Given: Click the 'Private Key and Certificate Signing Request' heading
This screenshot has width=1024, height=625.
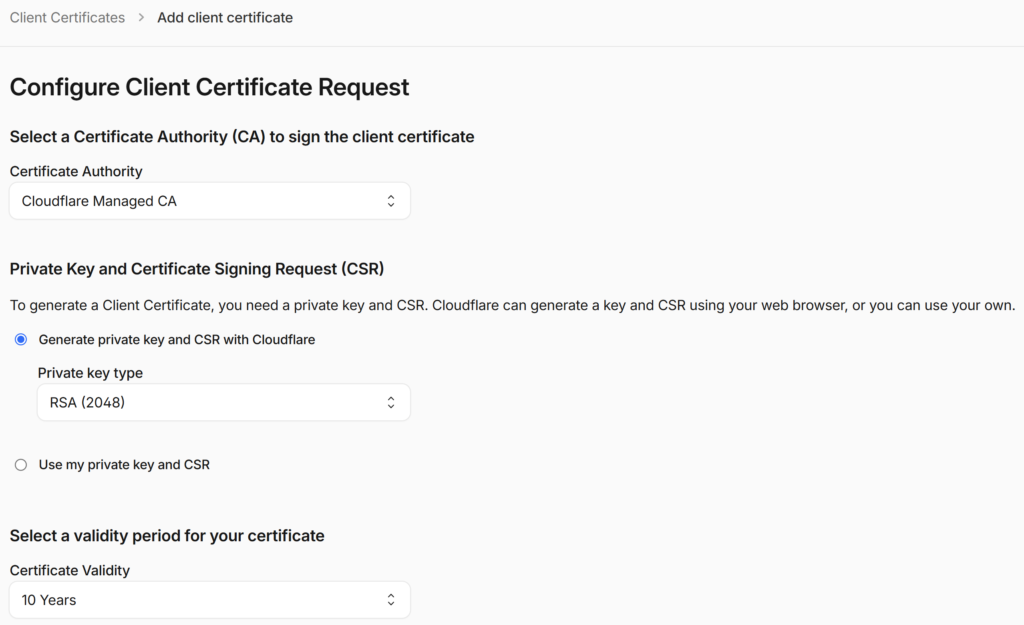Looking at the screenshot, I should coord(197,268).
